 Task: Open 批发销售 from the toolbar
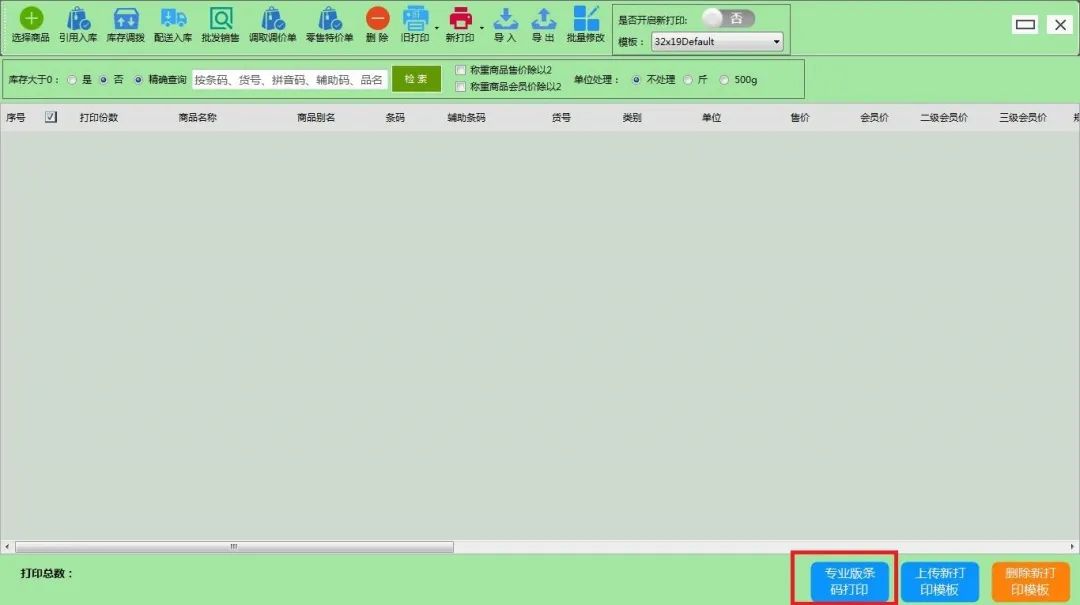pos(220,19)
